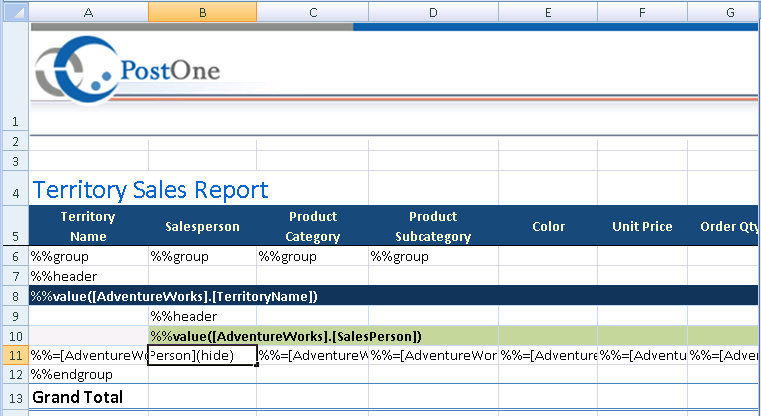Select the Grand Total cell

pyautogui.click(x=88, y=397)
